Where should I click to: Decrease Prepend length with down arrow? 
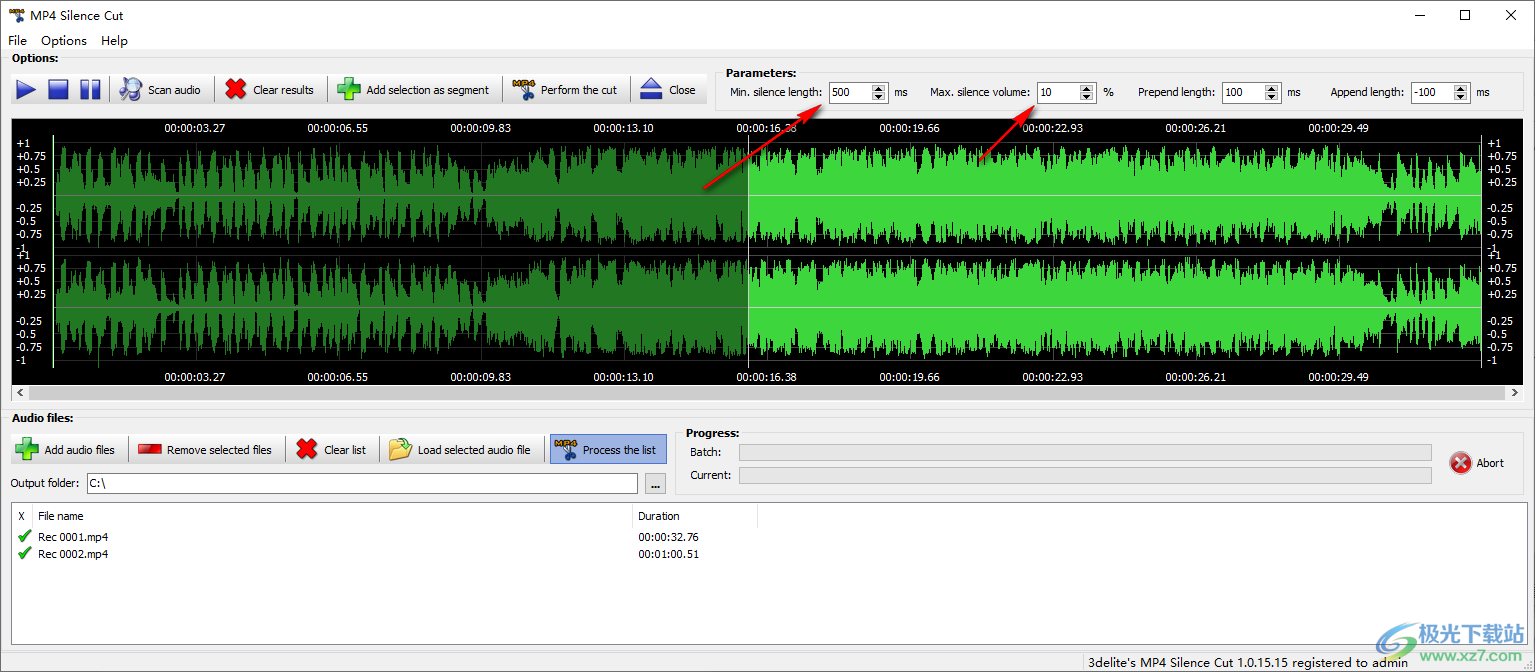point(1272,97)
